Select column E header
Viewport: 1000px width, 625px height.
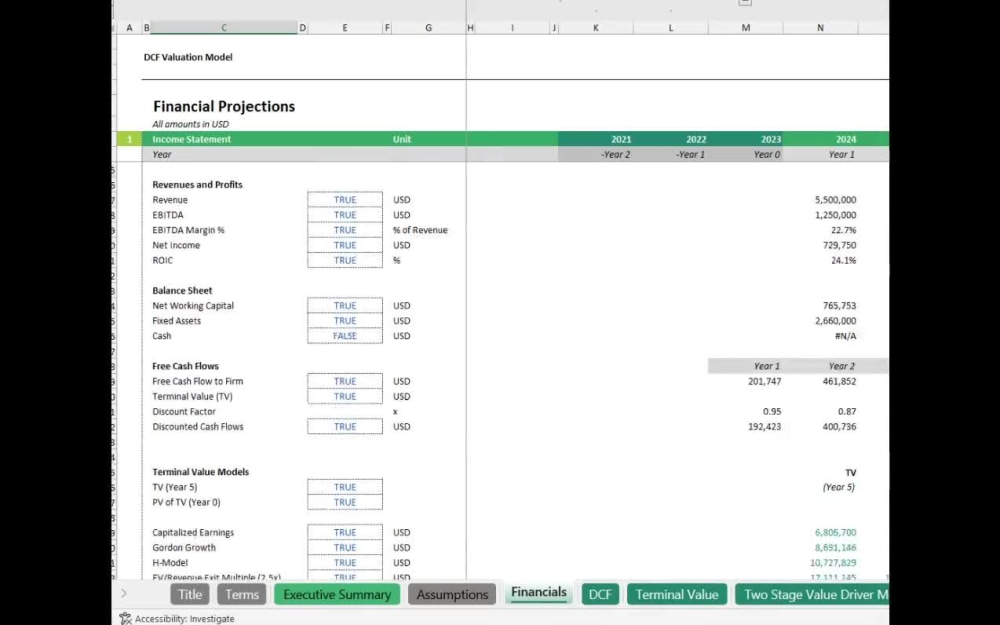click(345, 27)
